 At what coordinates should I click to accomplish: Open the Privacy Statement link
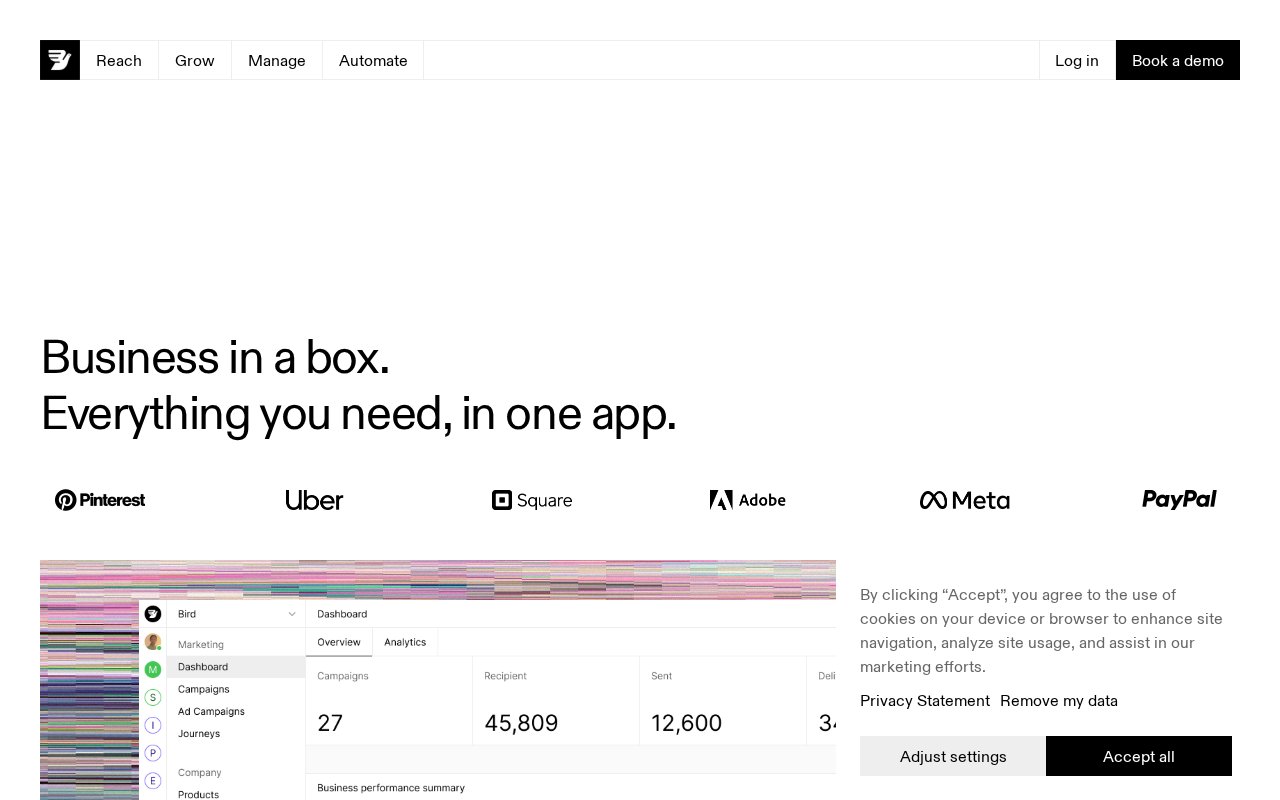tap(925, 701)
